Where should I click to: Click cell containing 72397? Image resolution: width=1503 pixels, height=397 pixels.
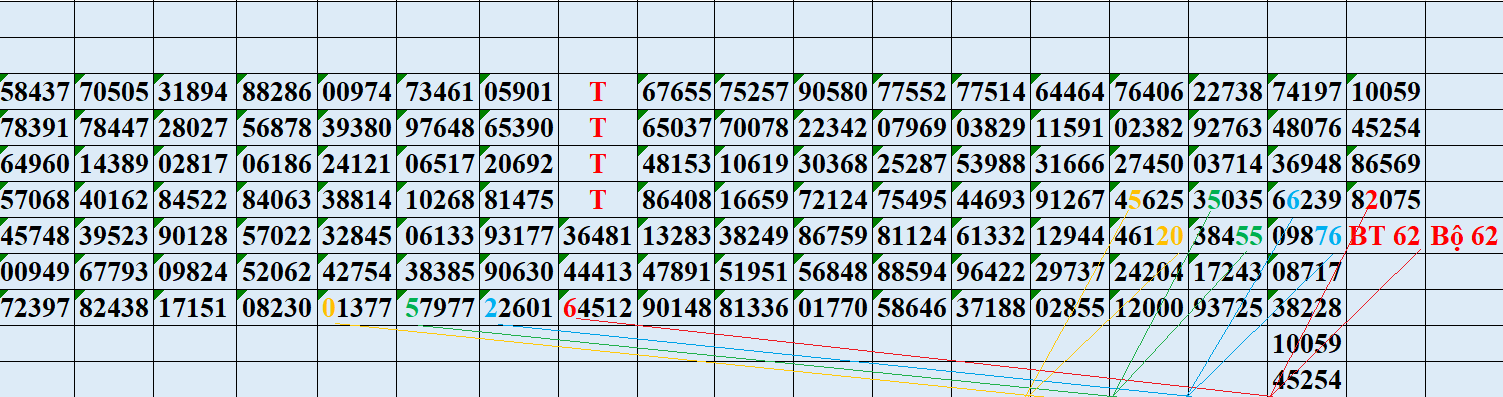(37, 307)
